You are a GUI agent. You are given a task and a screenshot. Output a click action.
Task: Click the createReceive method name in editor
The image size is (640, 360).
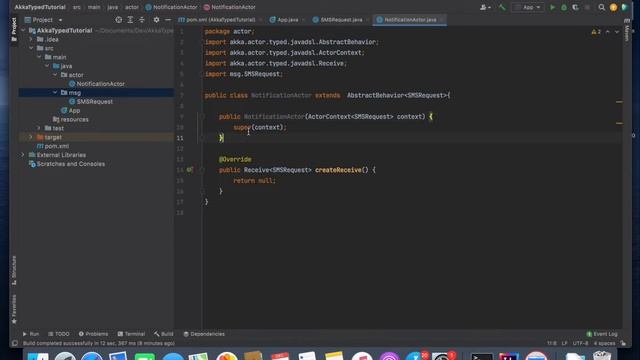pyautogui.click(x=338, y=170)
